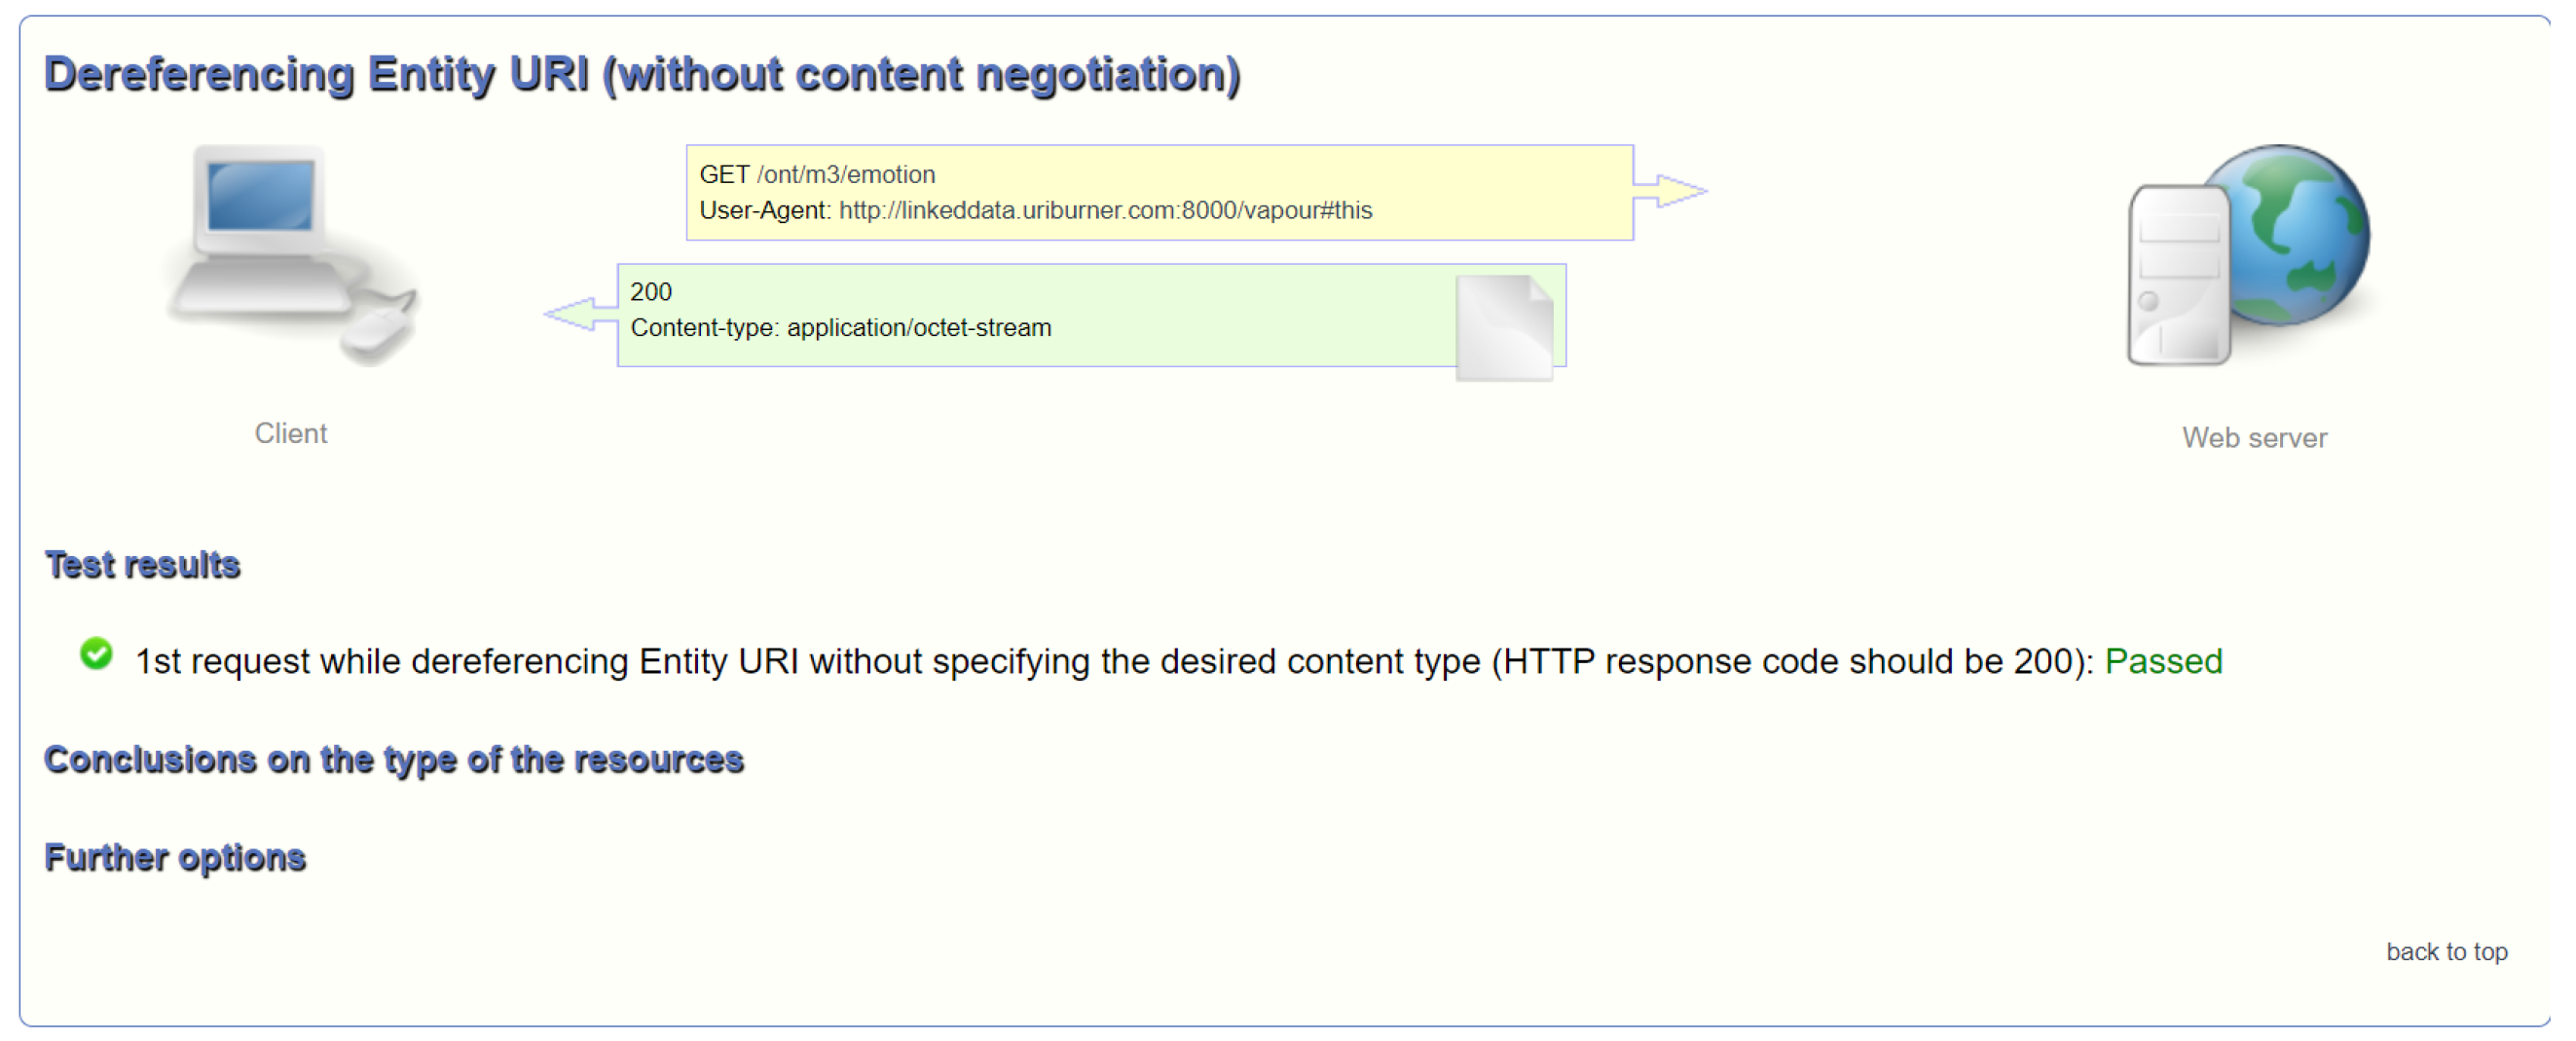Open the linkeddata.uriburner.com vapour User-Agent link
The width and height of the screenshot is (2576, 1041).
(1105, 211)
